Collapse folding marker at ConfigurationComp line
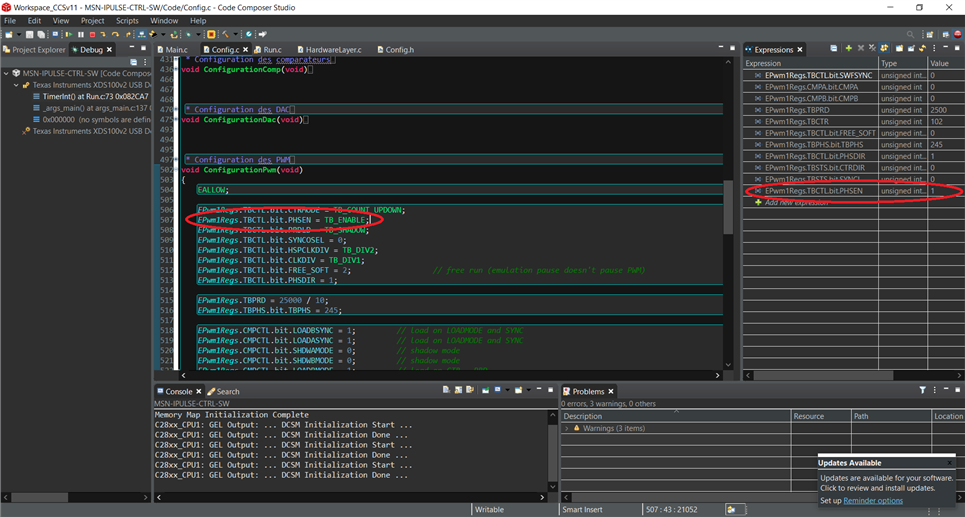Image resolution: width=965 pixels, height=517 pixels. point(178,69)
